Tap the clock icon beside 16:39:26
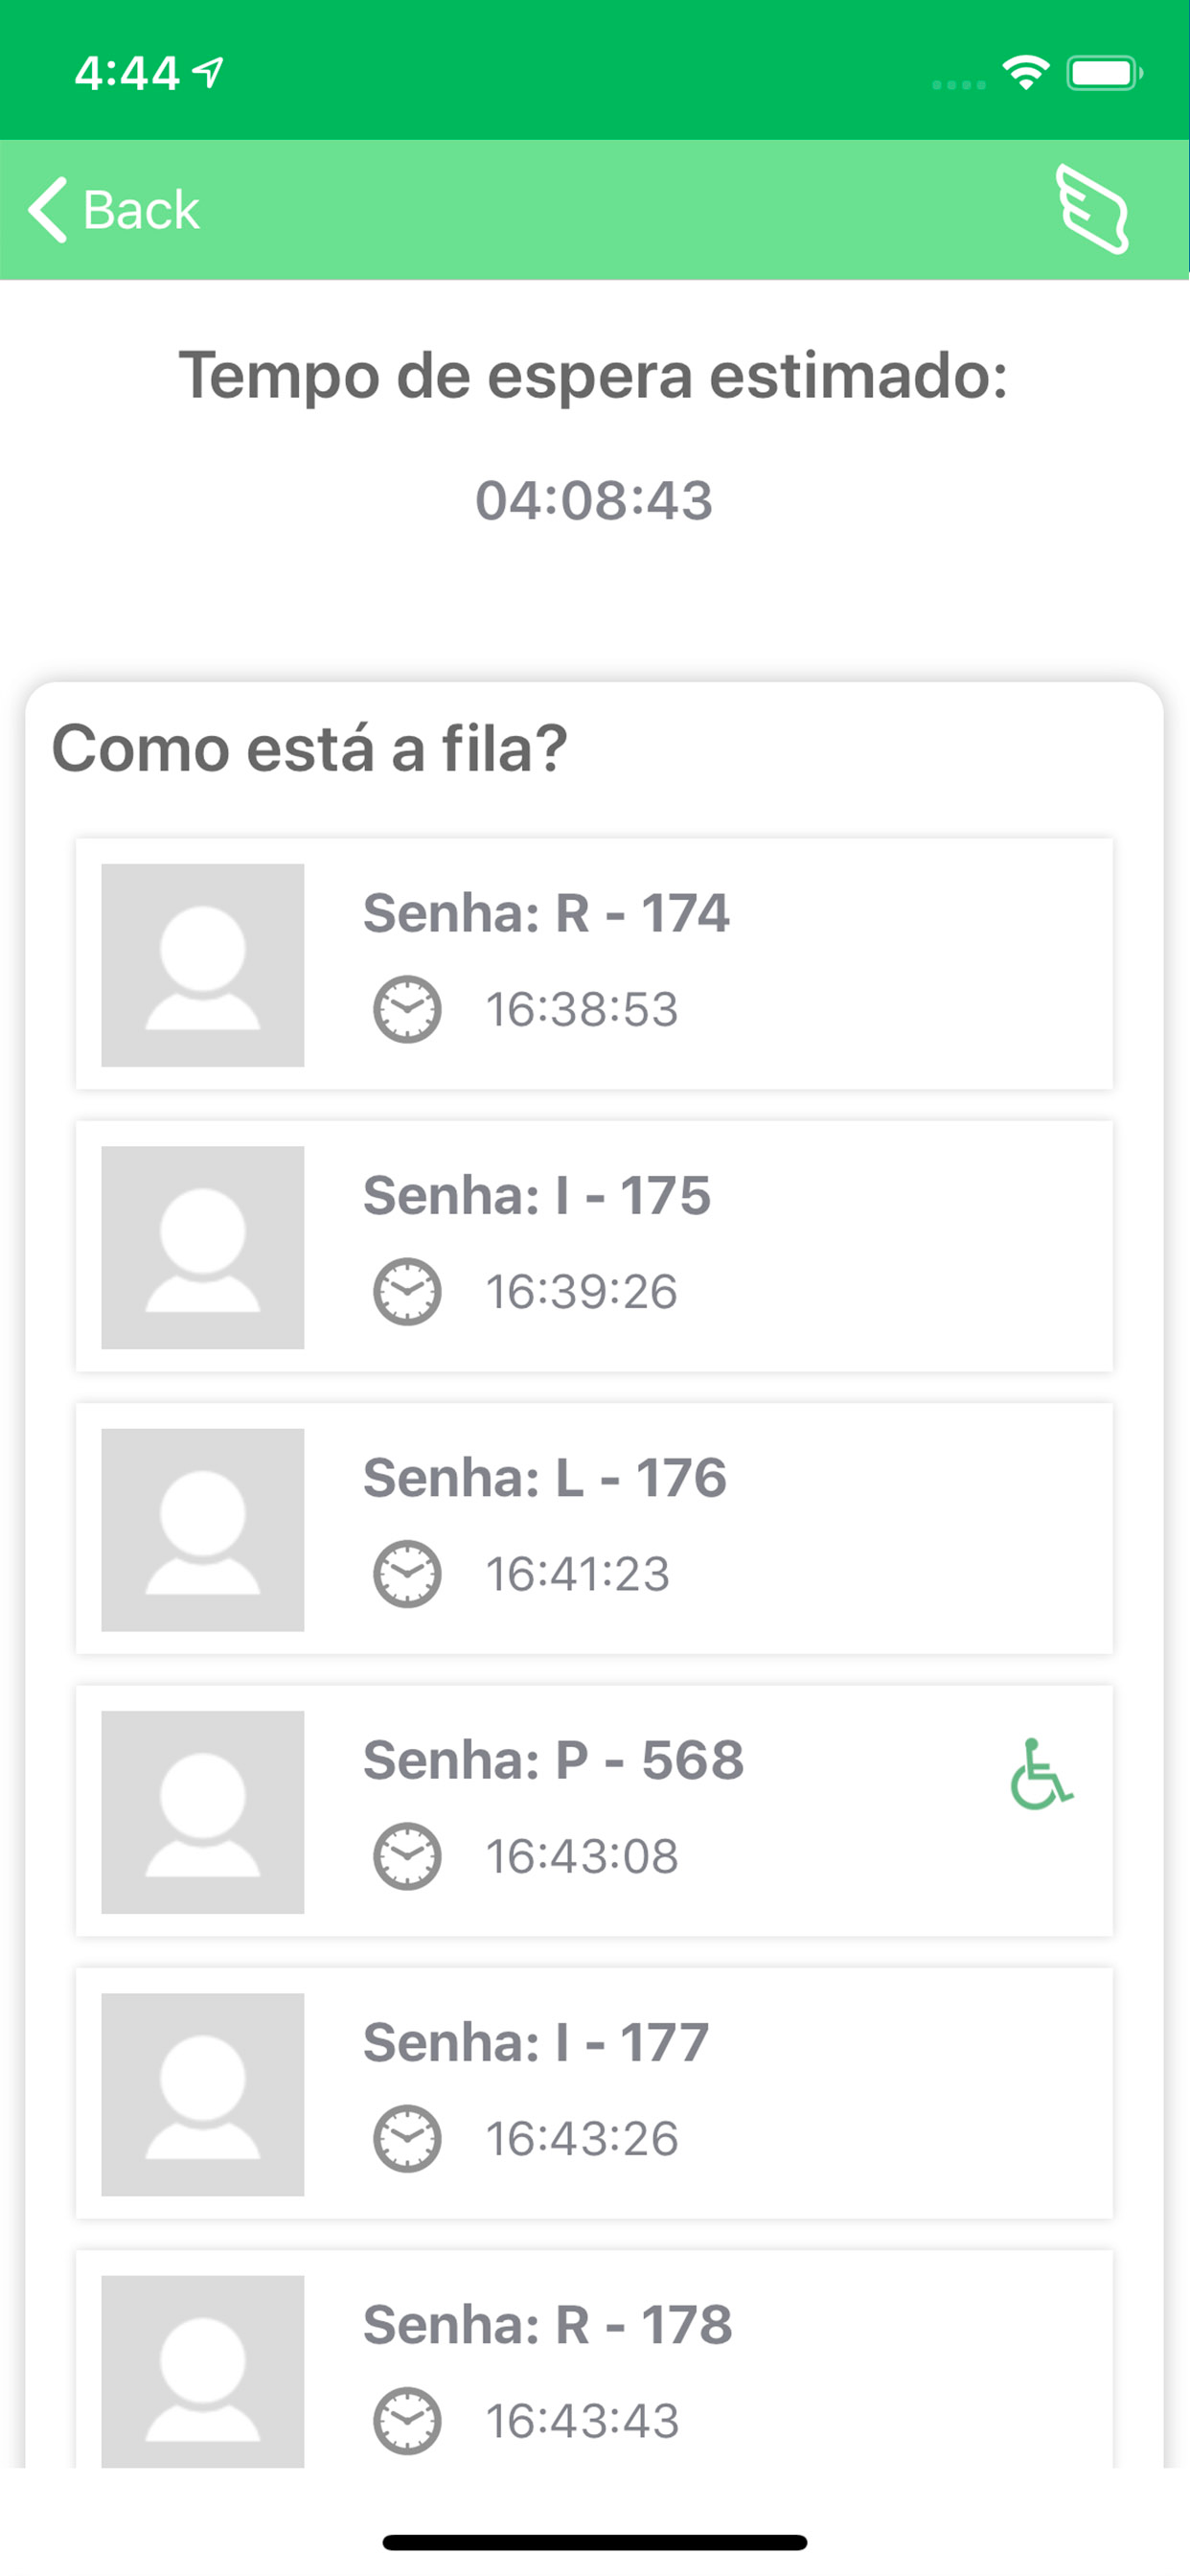 [x=407, y=1291]
